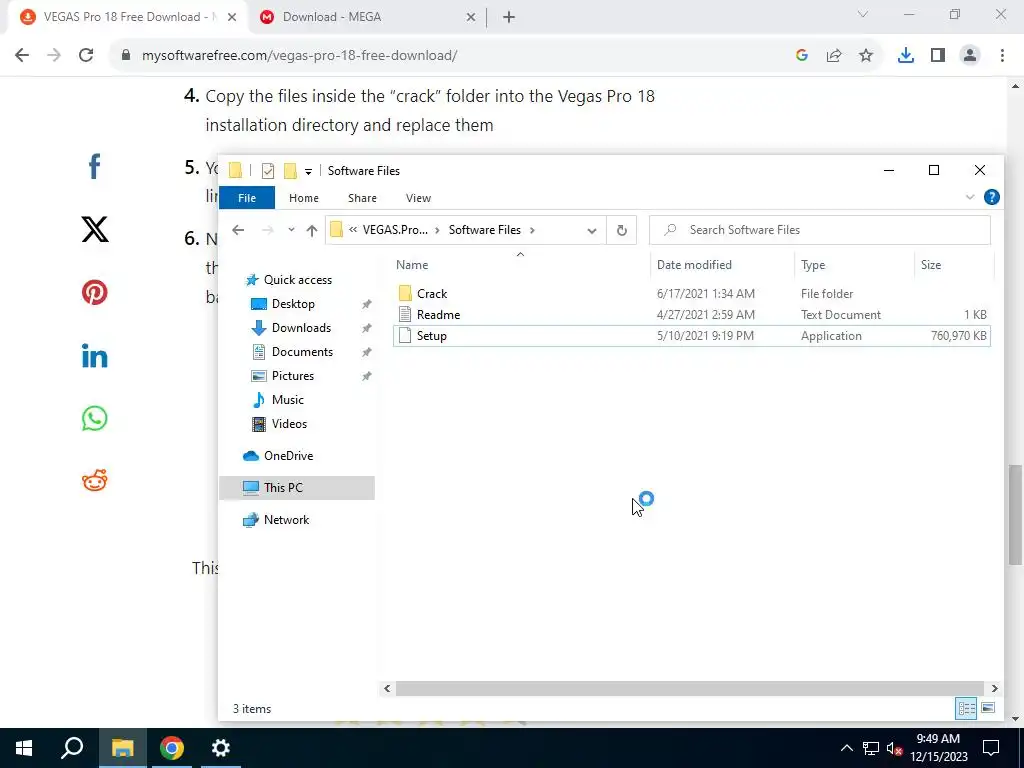Click Facebook share icon on webpage

[x=94, y=167]
